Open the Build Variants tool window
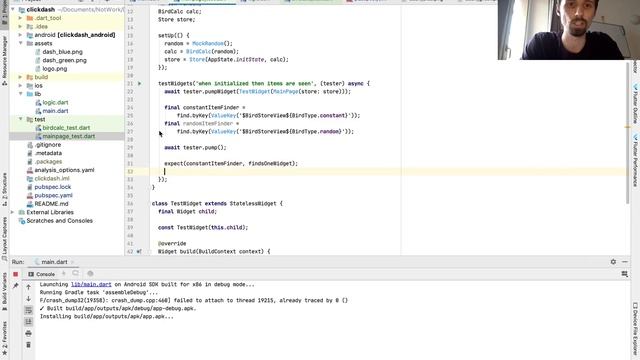This screenshot has height=360, width=640. pyautogui.click(x=4, y=292)
